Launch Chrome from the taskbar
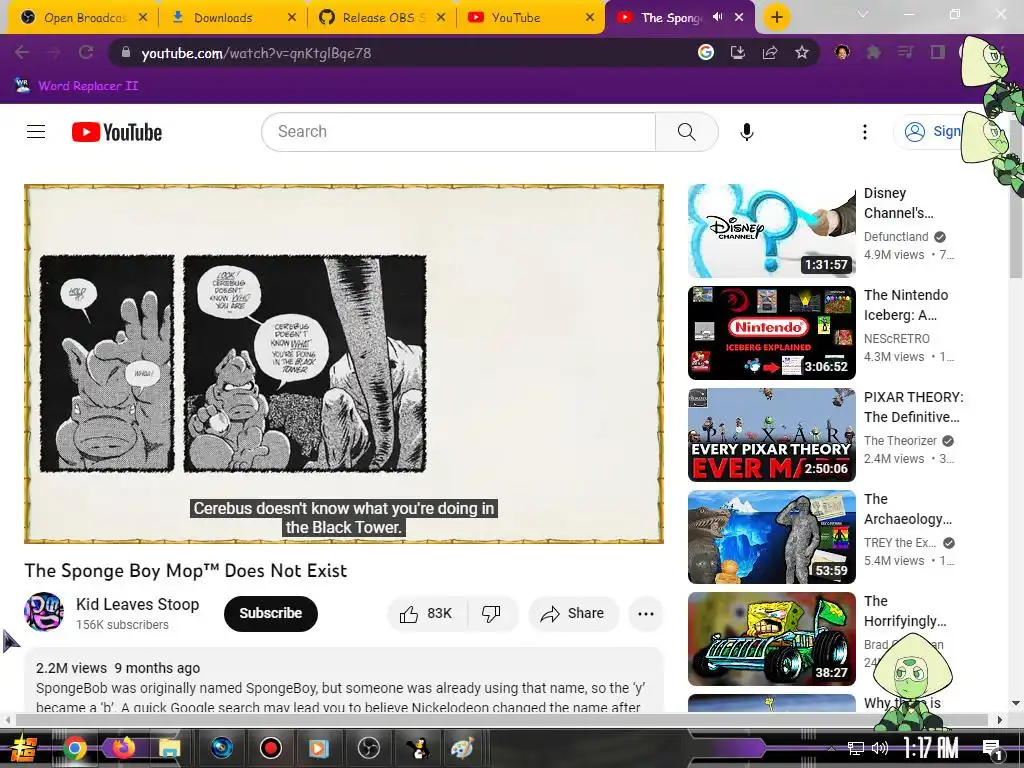The height and width of the screenshot is (768, 1024). pyautogui.click(x=75, y=748)
